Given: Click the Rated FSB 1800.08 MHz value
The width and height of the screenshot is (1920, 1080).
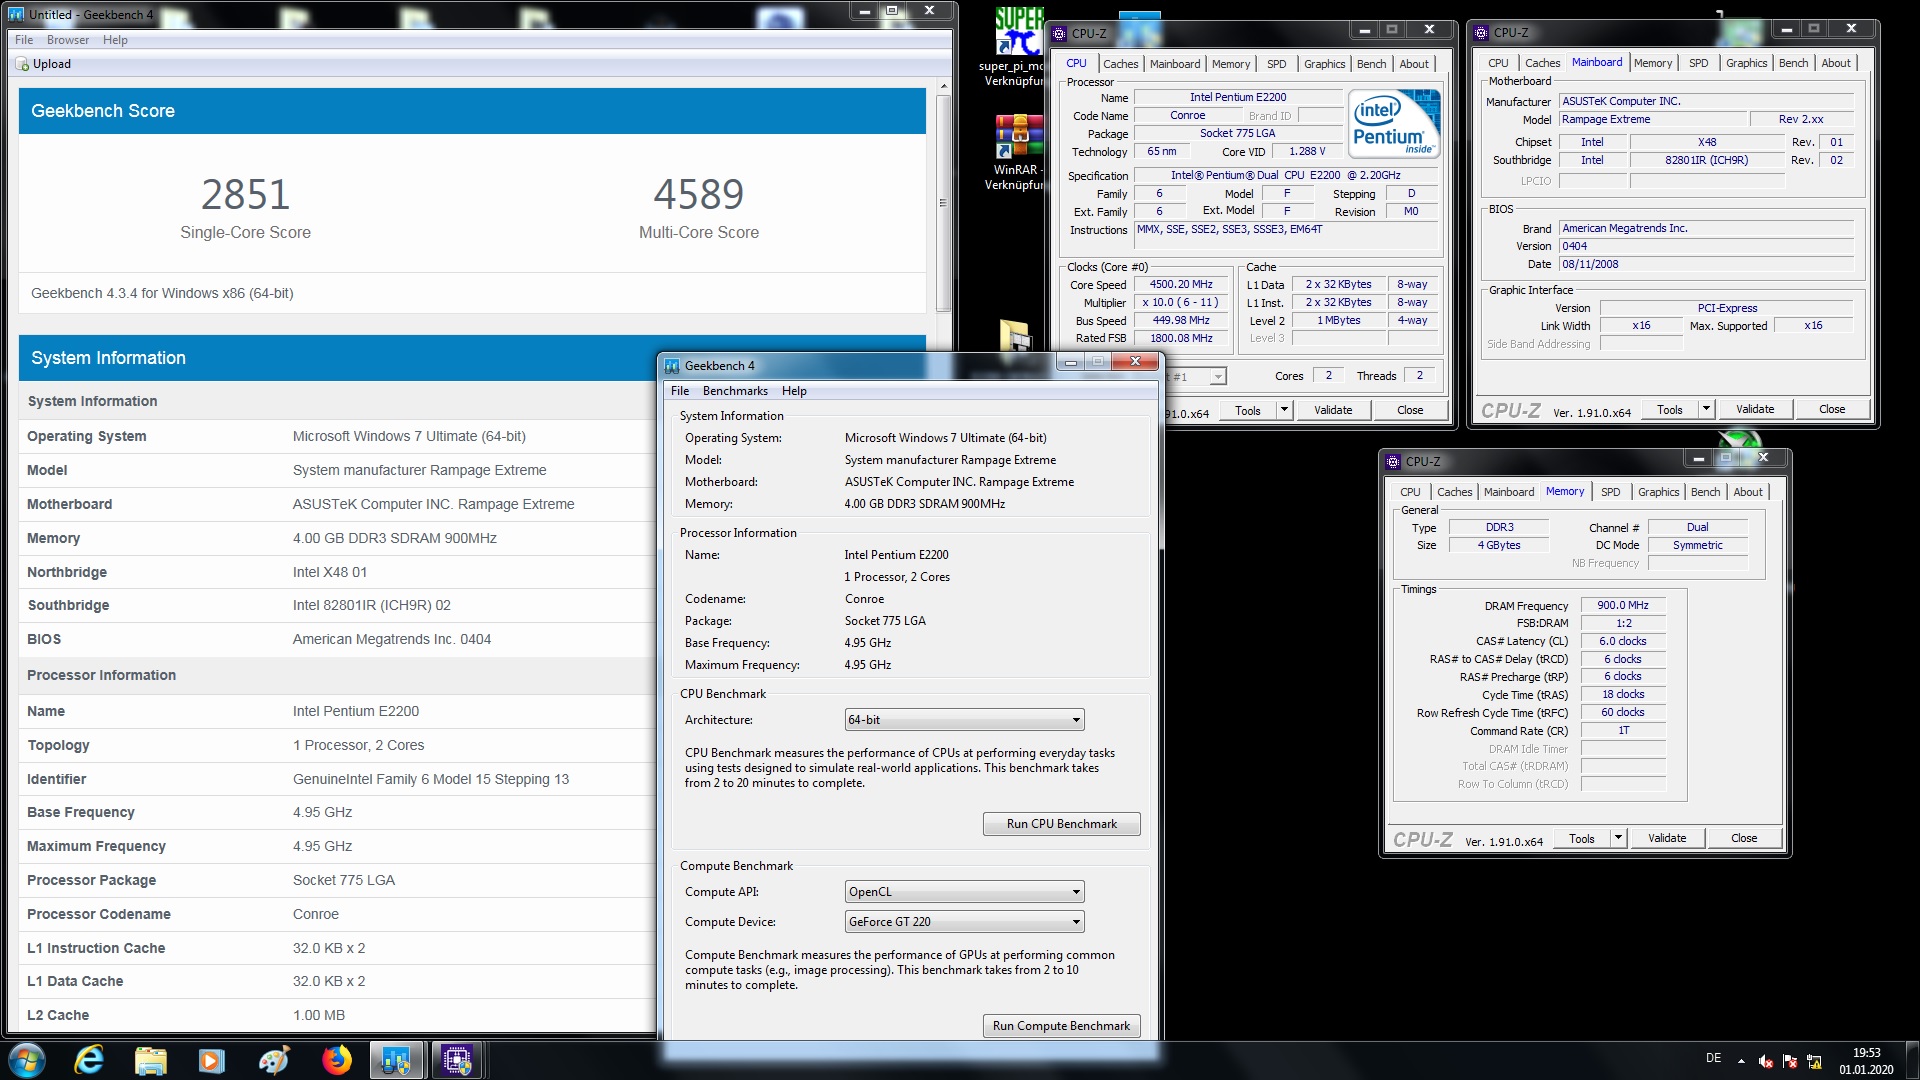Looking at the screenshot, I should (1180, 339).
